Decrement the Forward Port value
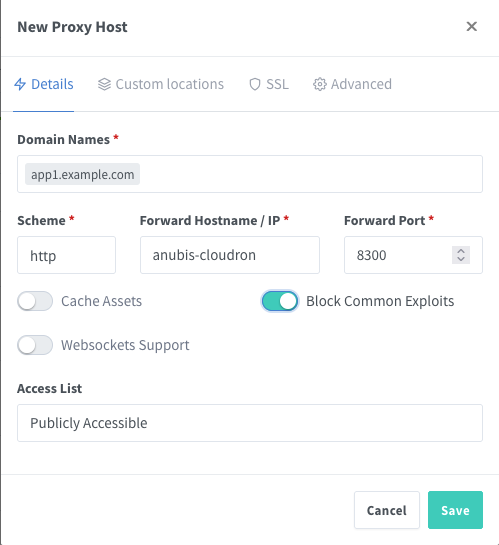 pyautogui.click(x=461, y=259)
